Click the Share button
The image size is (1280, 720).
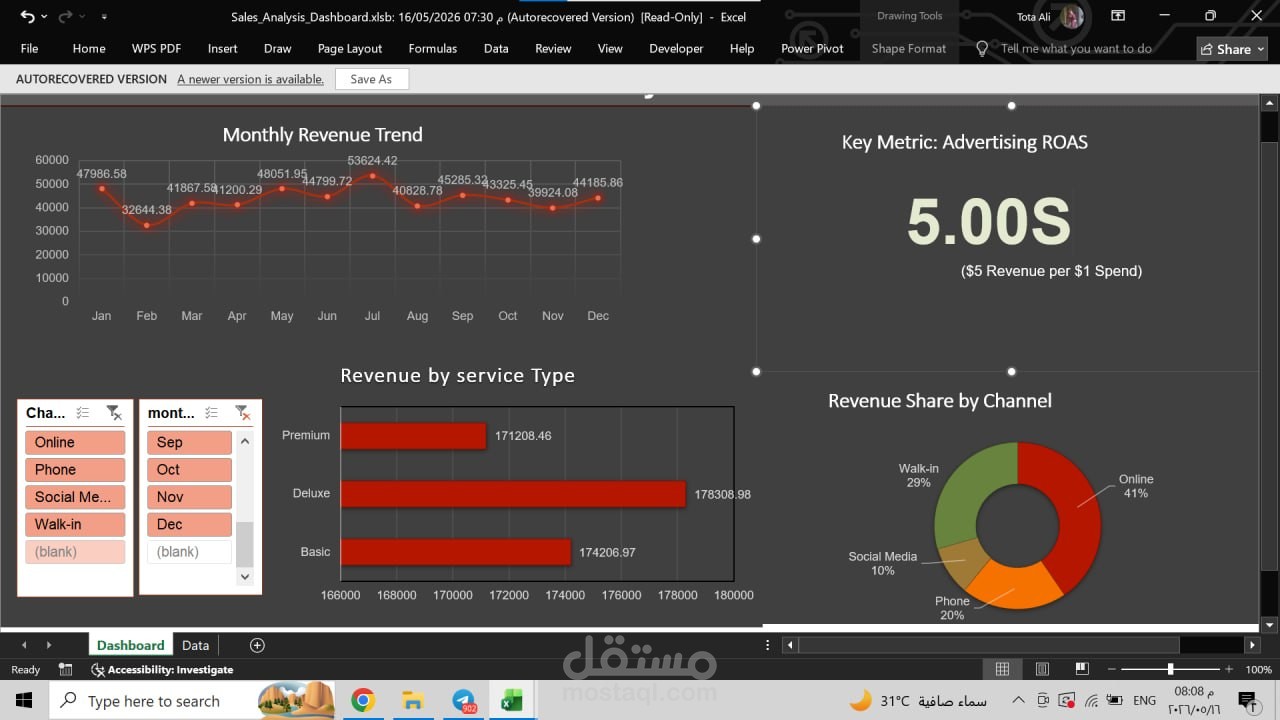click(x=1232, y=49)
